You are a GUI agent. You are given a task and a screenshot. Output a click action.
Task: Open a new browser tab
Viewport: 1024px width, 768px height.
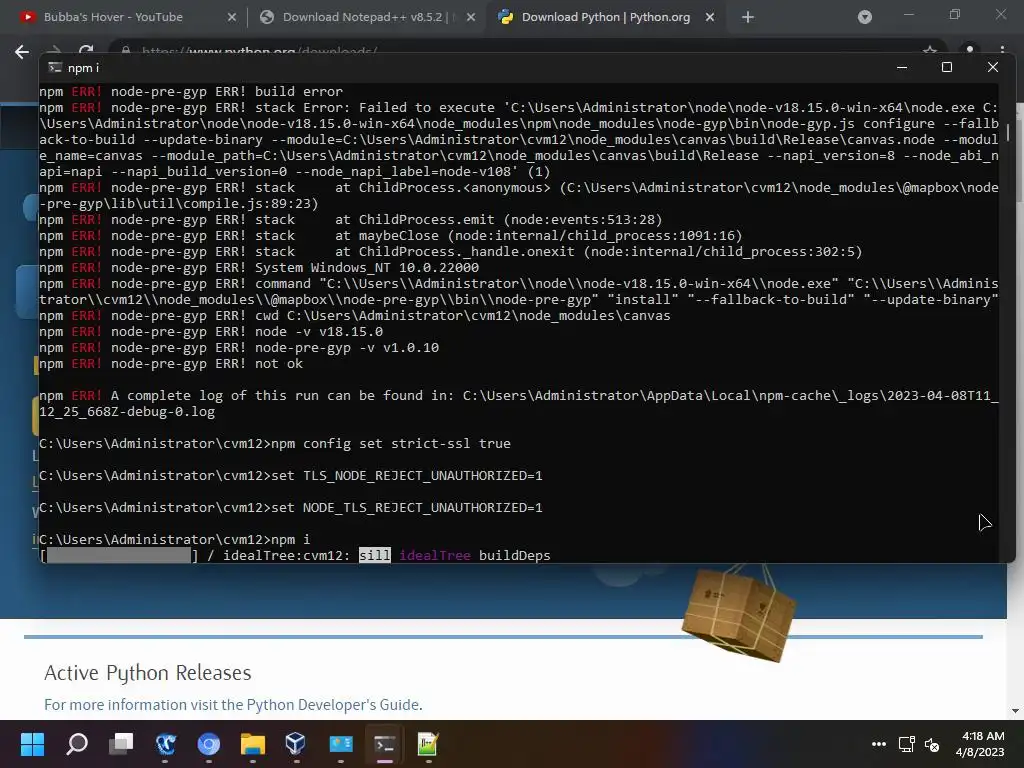748,18
